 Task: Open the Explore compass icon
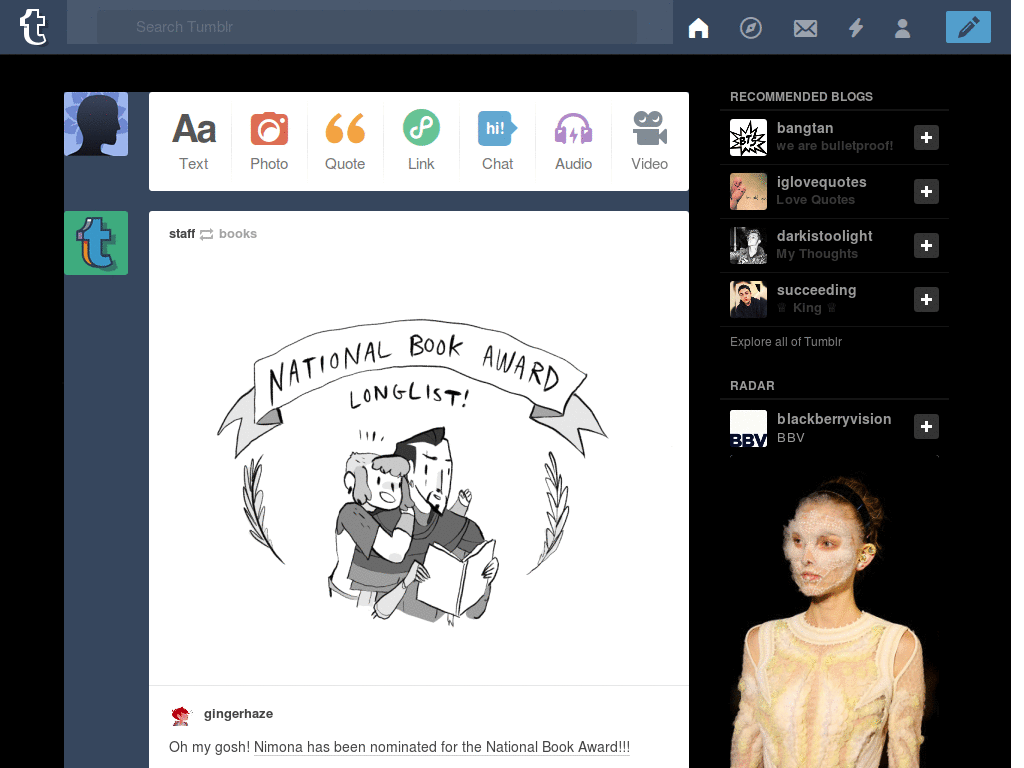click(750, 28)
